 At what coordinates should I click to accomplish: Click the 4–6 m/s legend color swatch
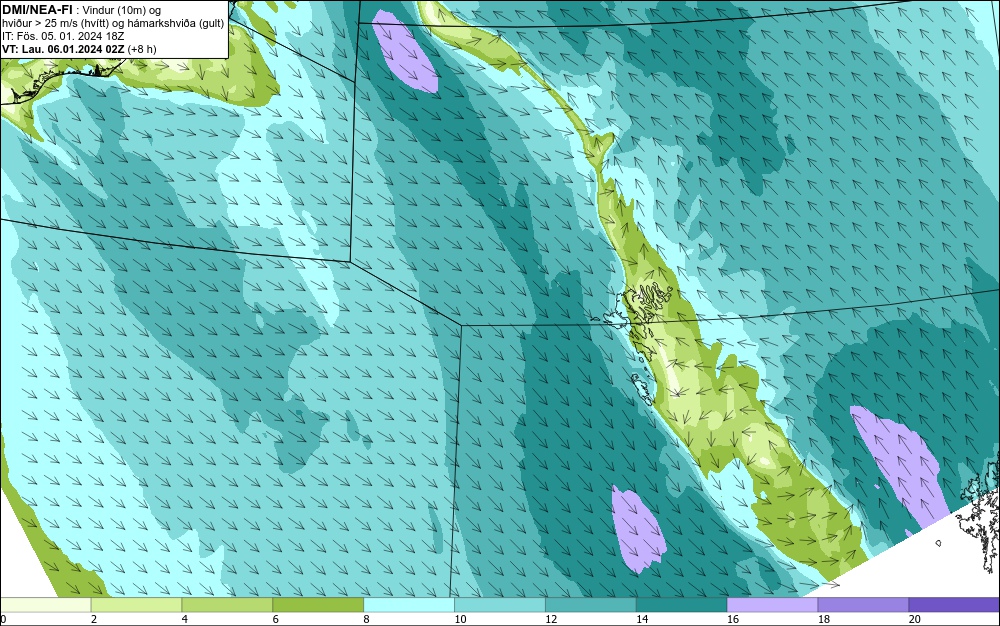point(227,605)
